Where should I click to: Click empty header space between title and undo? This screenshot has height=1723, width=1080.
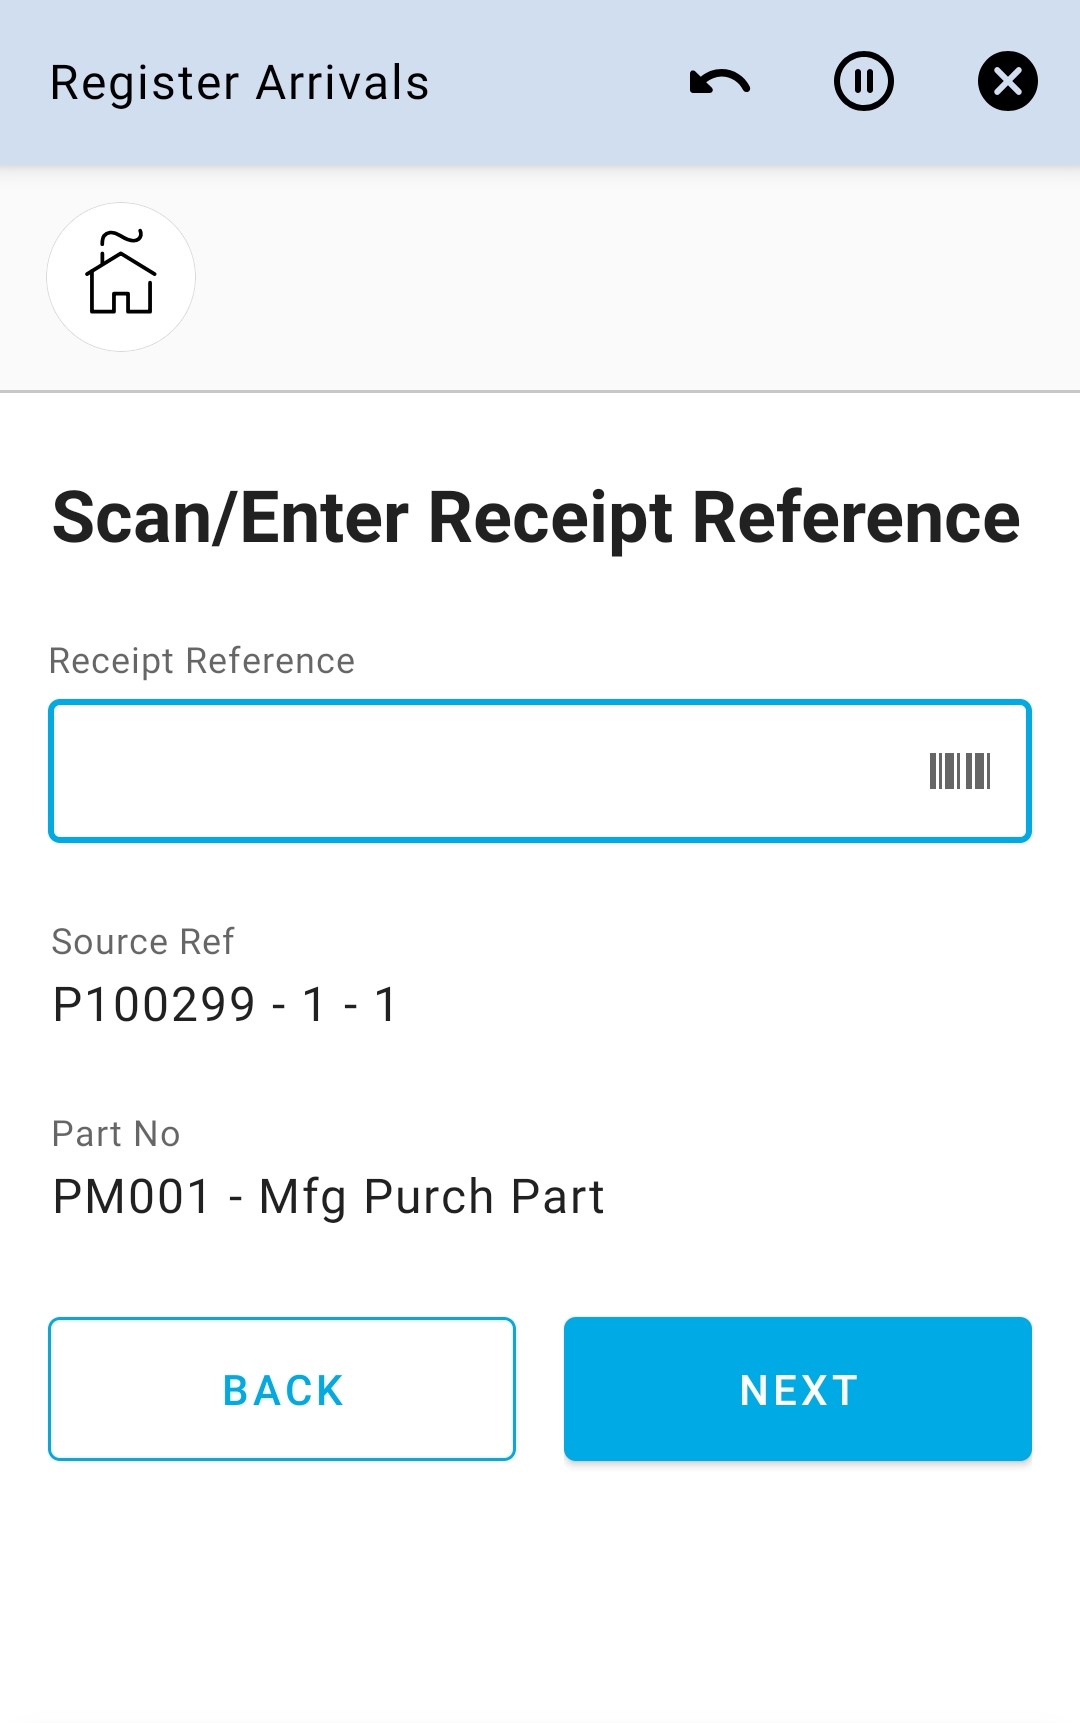(x=560, y=82)
